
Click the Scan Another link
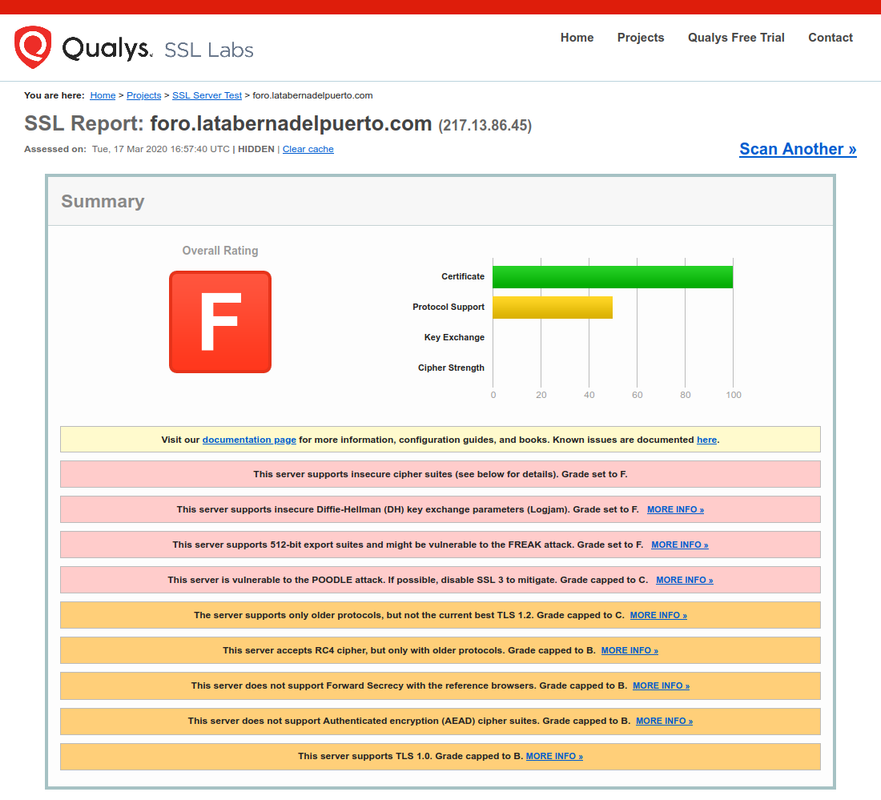[798, 149]
